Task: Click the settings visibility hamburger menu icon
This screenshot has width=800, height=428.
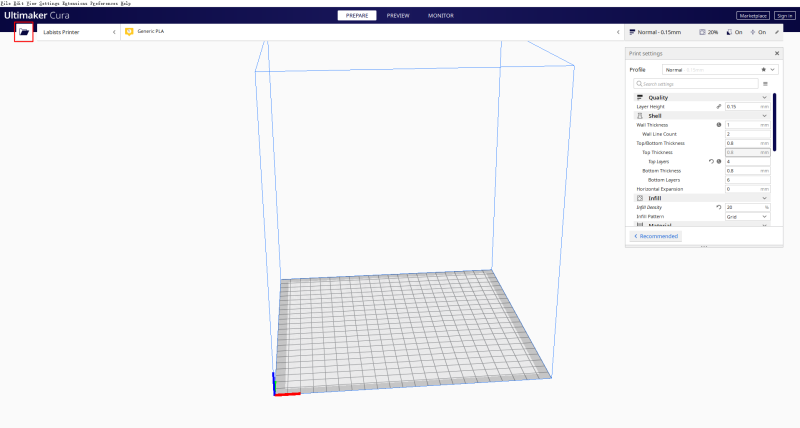Action: point(765,84)
